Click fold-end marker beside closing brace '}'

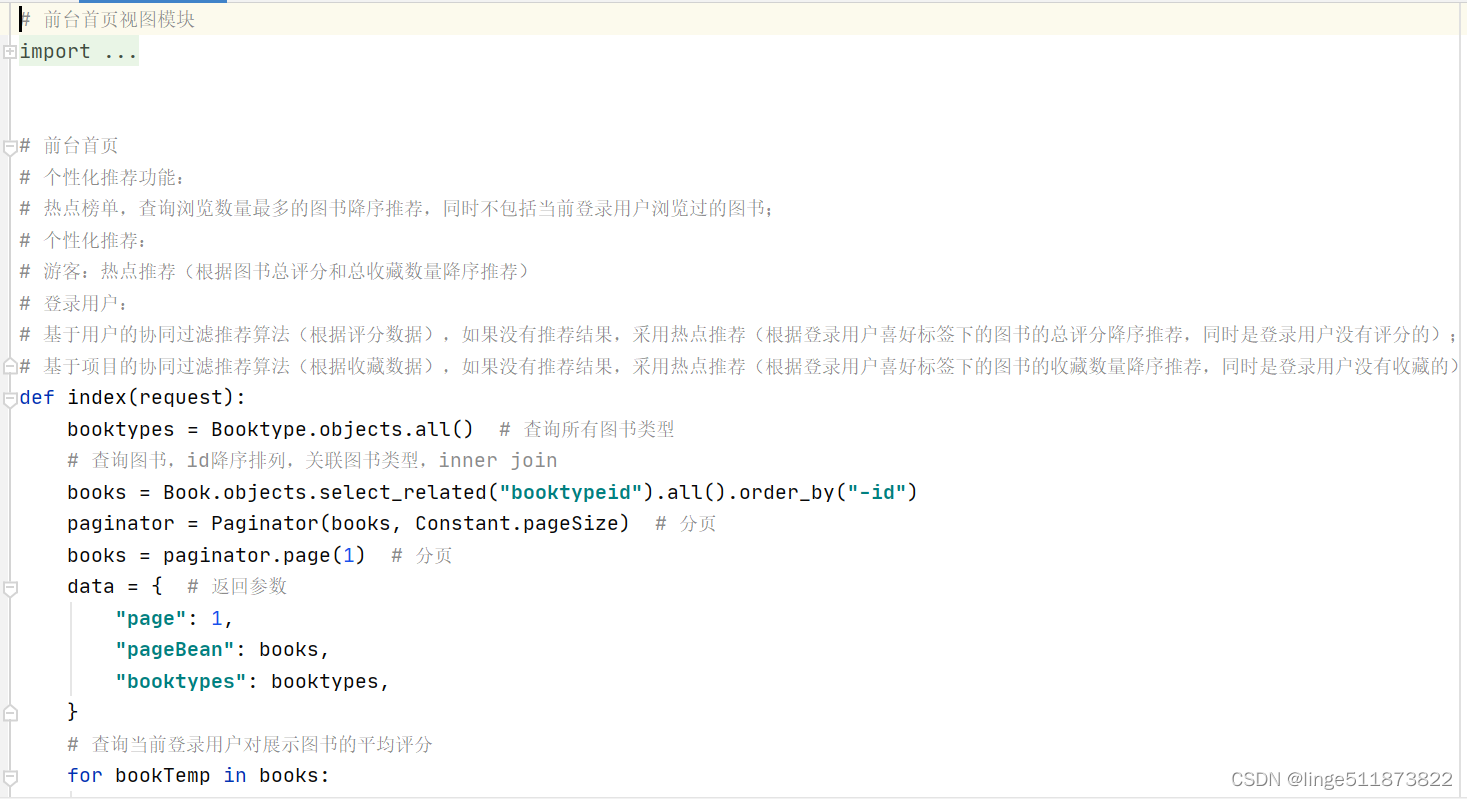coord(9,712)
